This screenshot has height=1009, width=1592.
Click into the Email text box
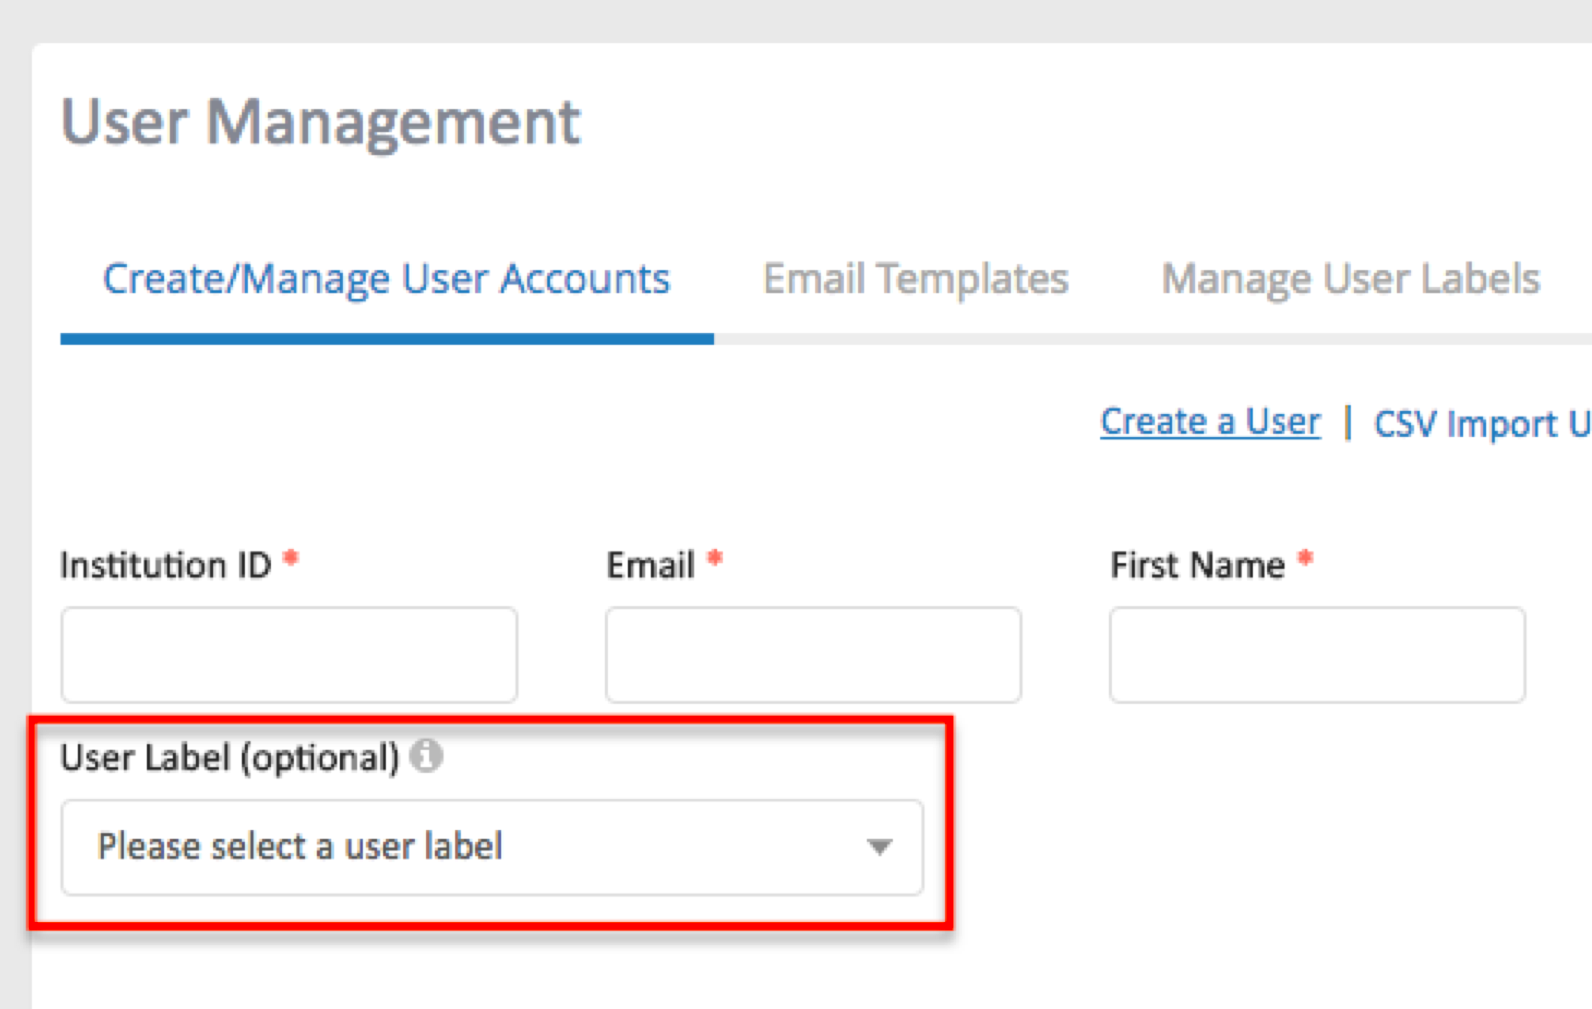813,655
